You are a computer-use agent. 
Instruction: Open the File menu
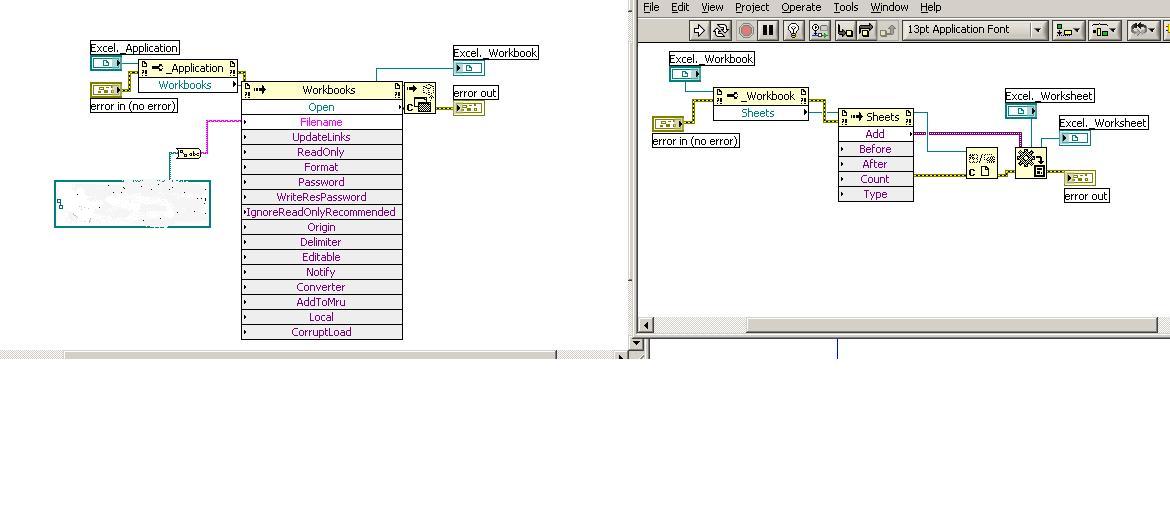pyautogui.click(x=651, y=7)
